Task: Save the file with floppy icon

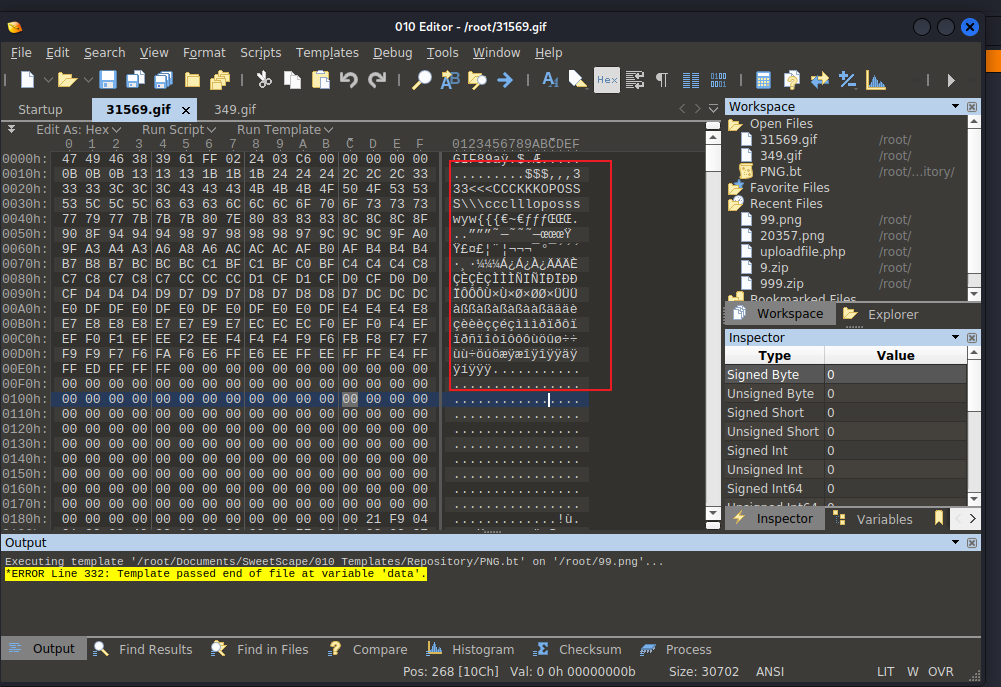Action: 107,80
